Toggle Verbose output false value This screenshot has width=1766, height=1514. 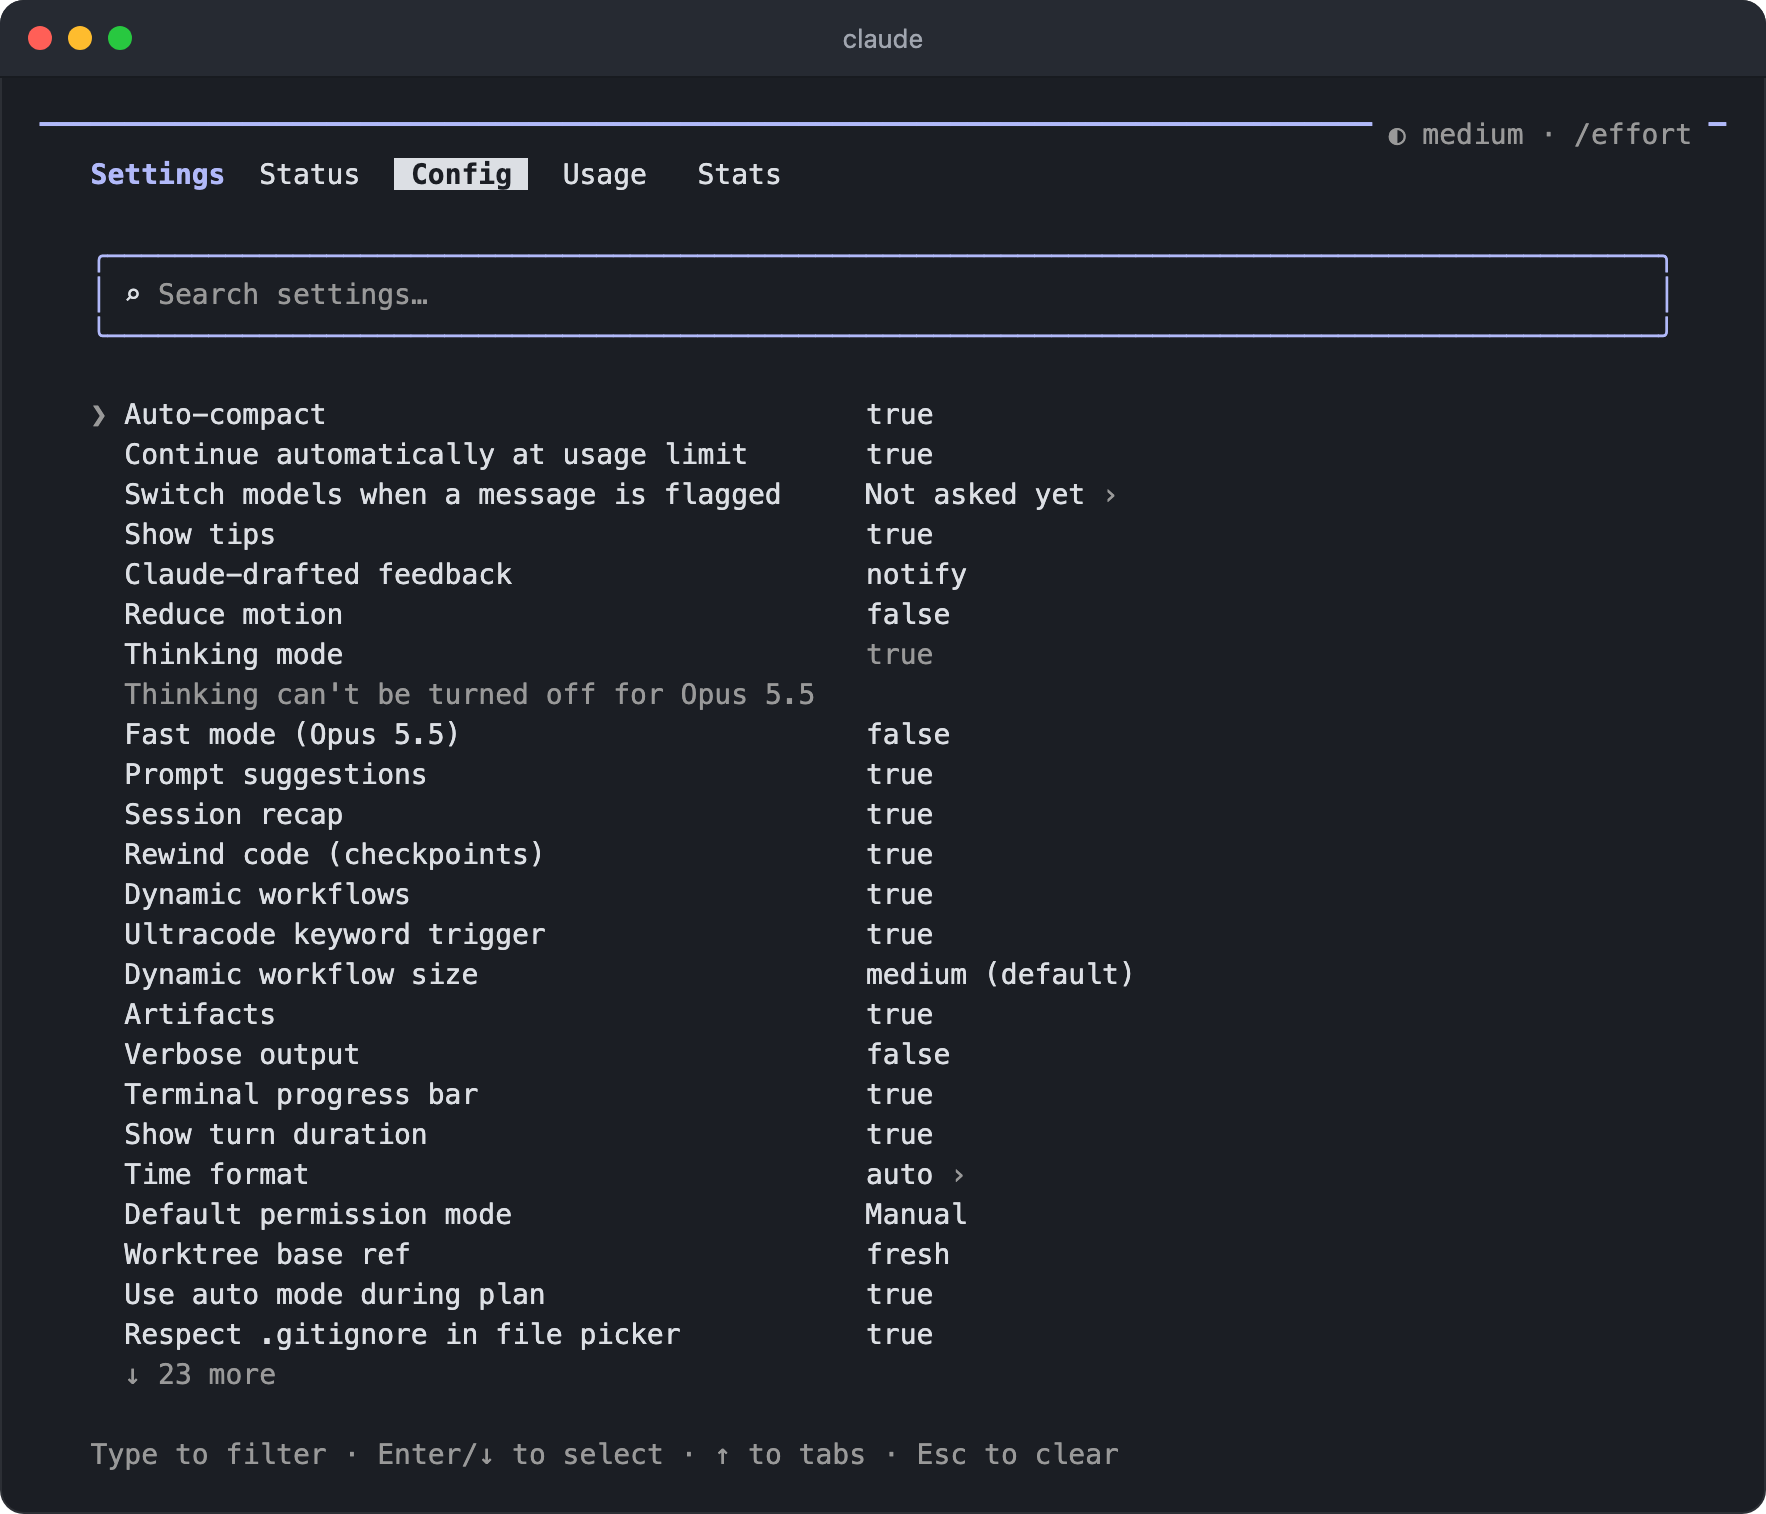tap(908, 1055)
